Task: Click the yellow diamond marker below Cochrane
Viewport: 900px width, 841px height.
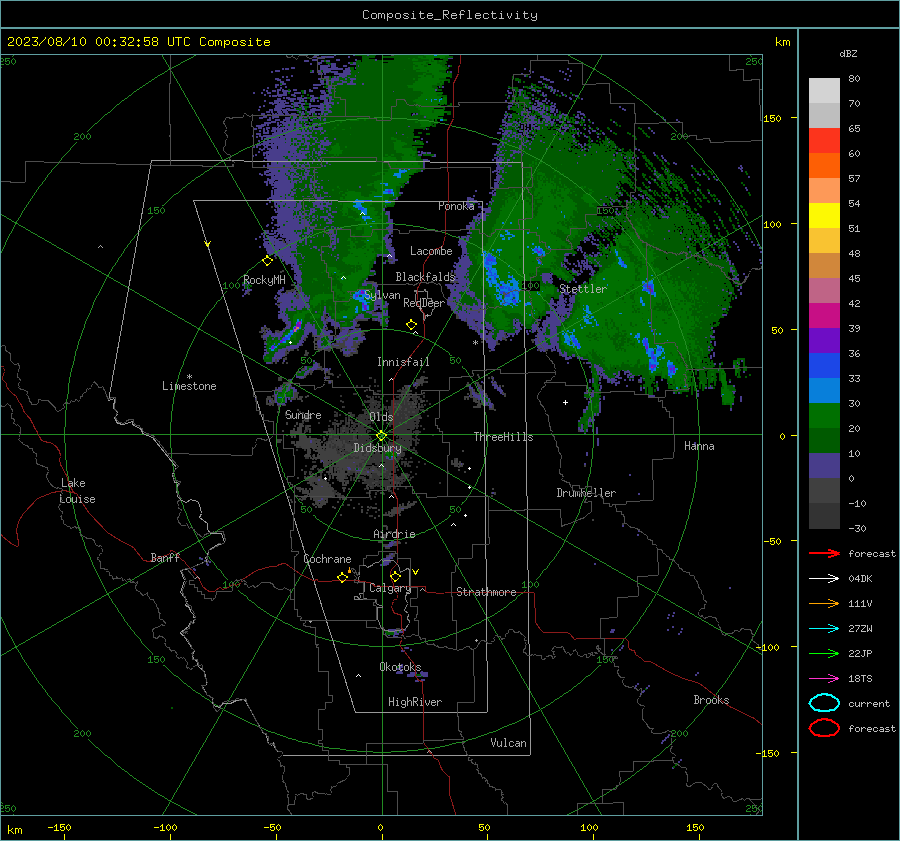Action: (343, 578)
